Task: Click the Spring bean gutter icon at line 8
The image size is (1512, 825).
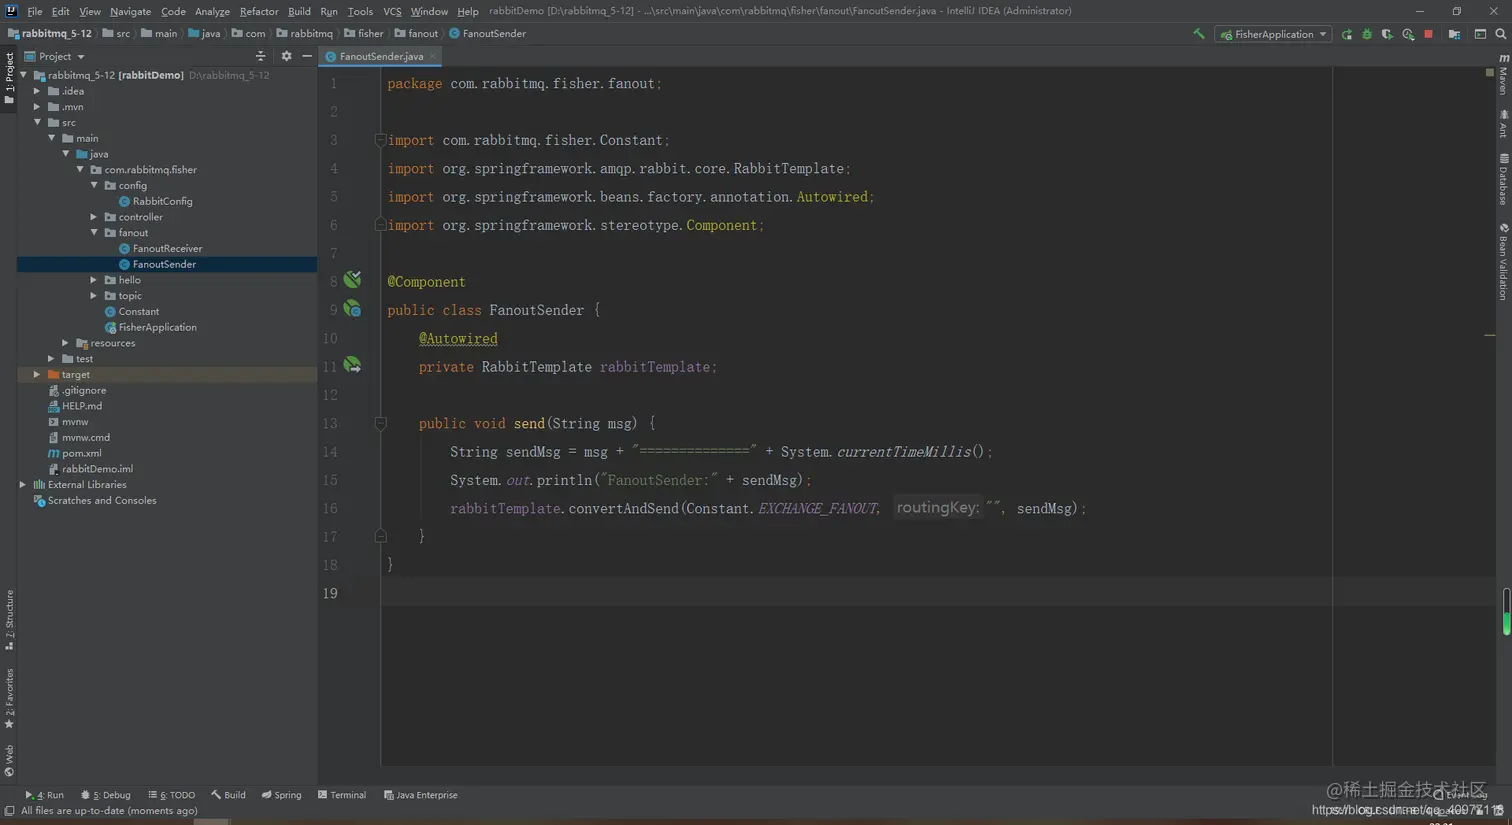Action: point(352,280)
